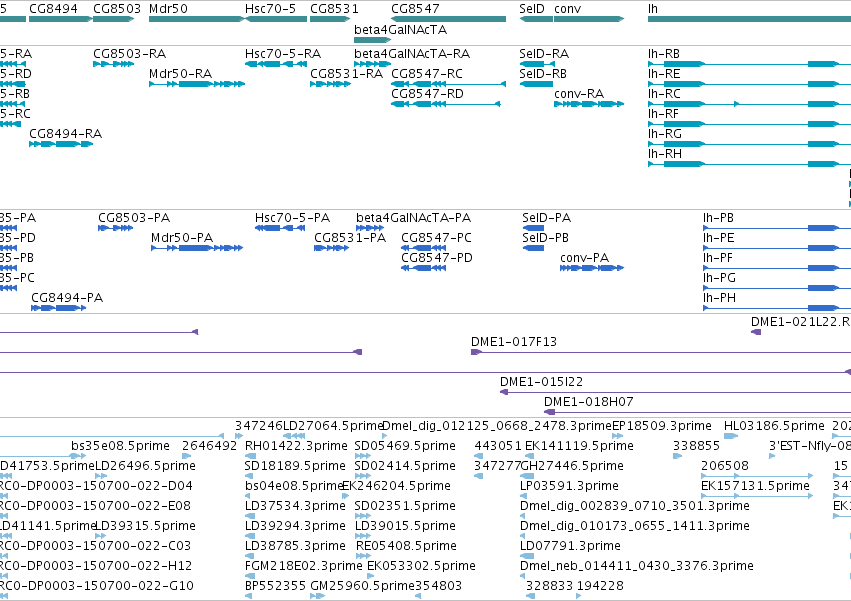Select the EK157131.5prime EST

coord(757,496)
